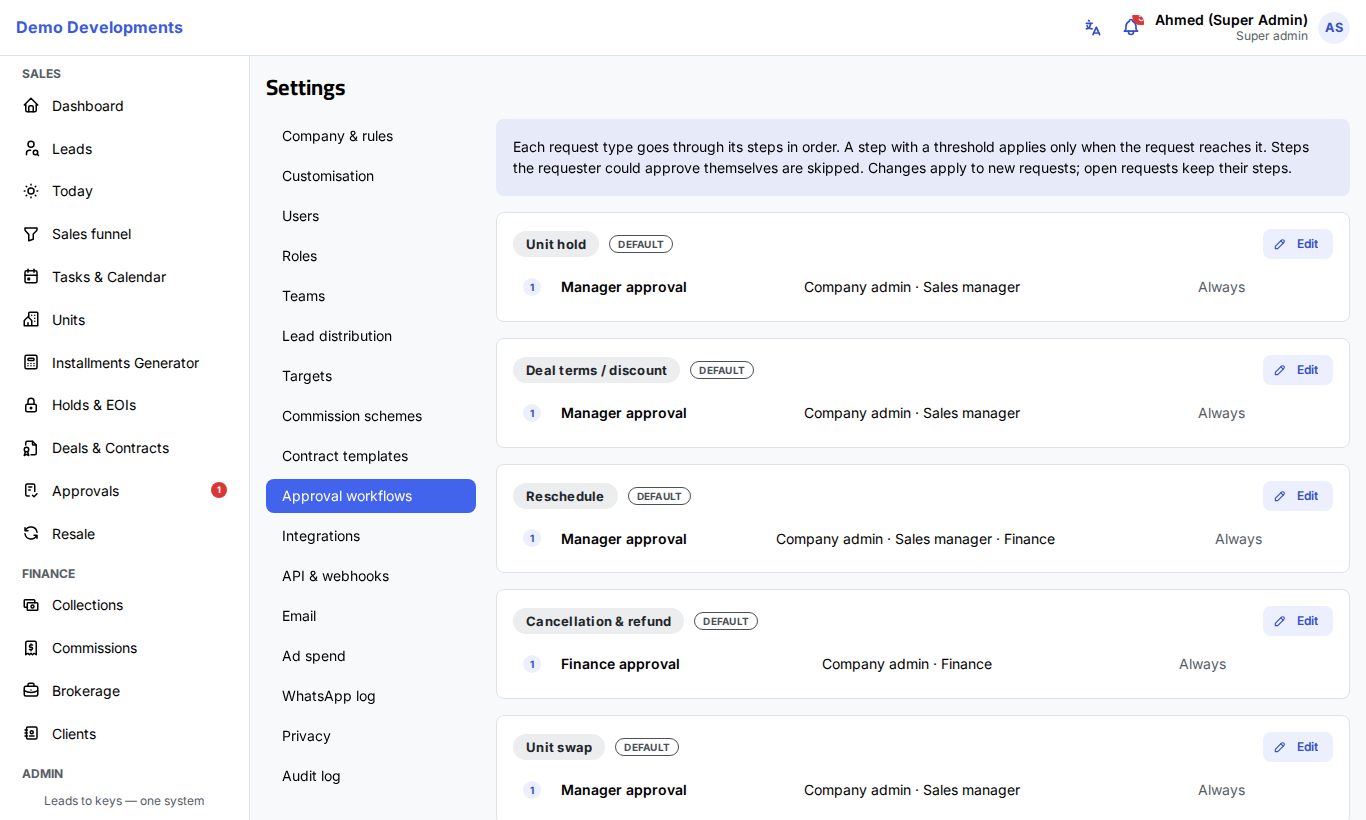This screenshot has height=820, width=1366.
Task: Open Commission schemes settings
Action: point(371,416)
